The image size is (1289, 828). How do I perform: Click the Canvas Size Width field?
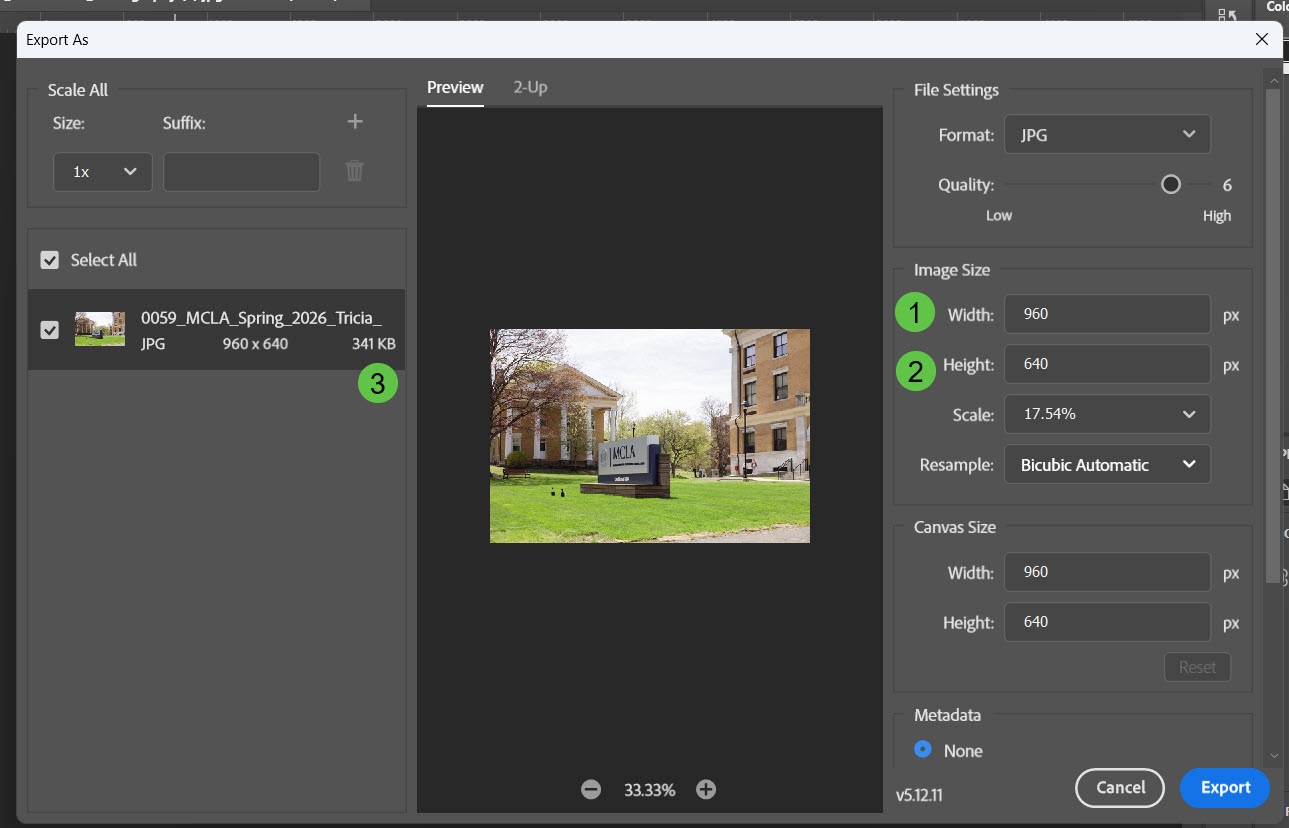point(1107,572)
